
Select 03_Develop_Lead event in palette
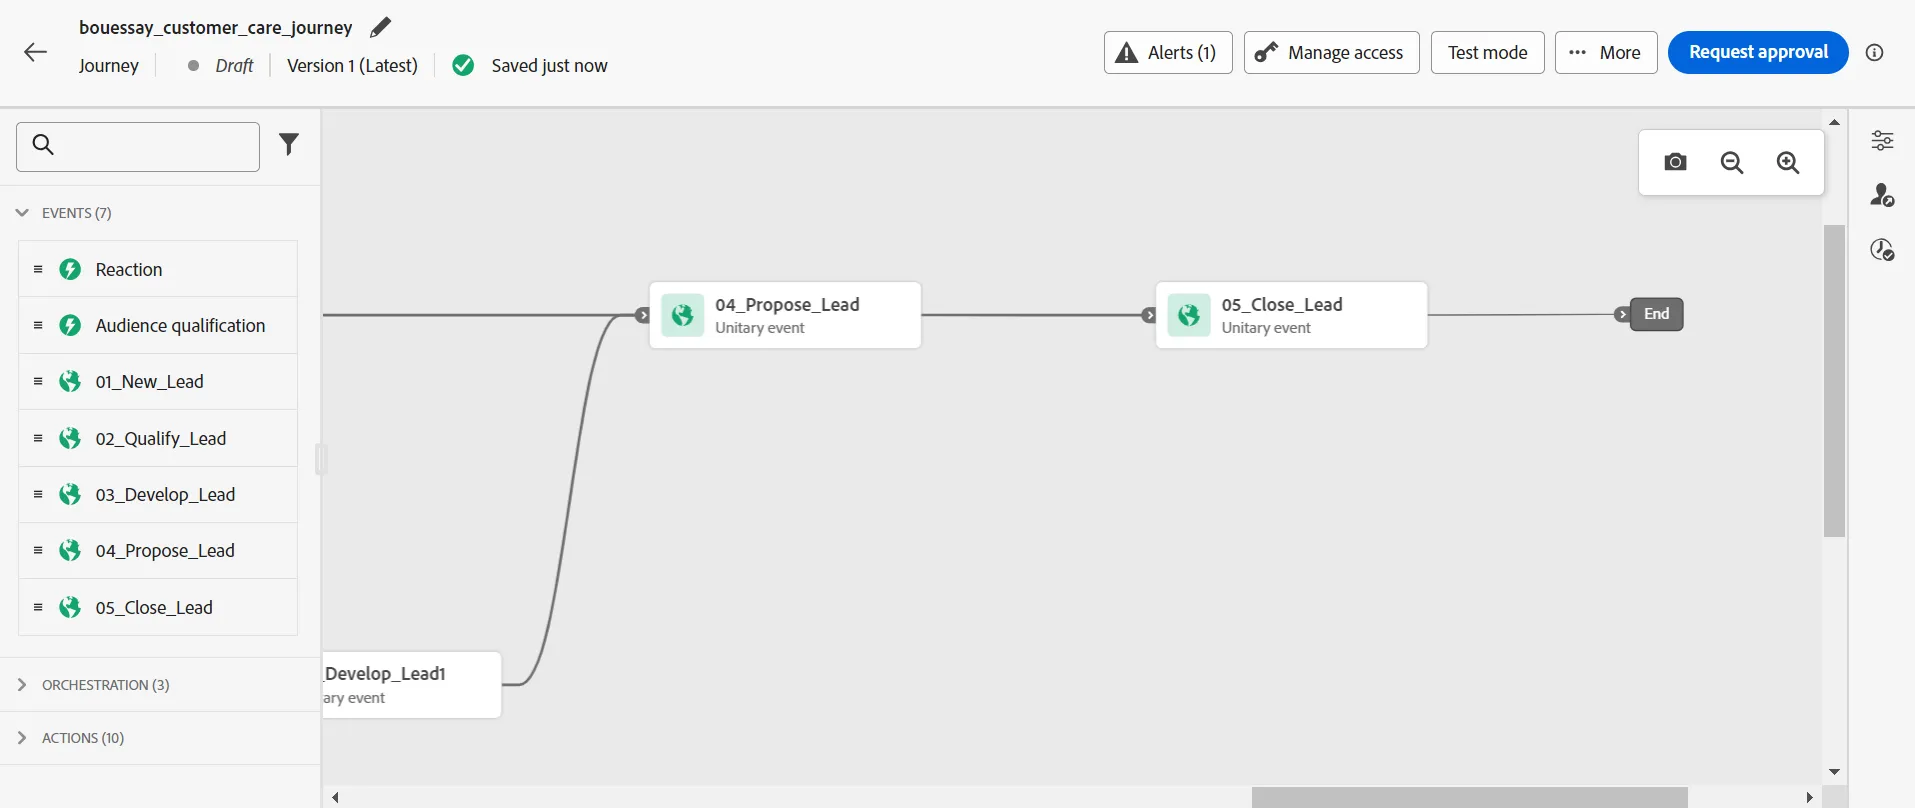[x=158, y=494]
